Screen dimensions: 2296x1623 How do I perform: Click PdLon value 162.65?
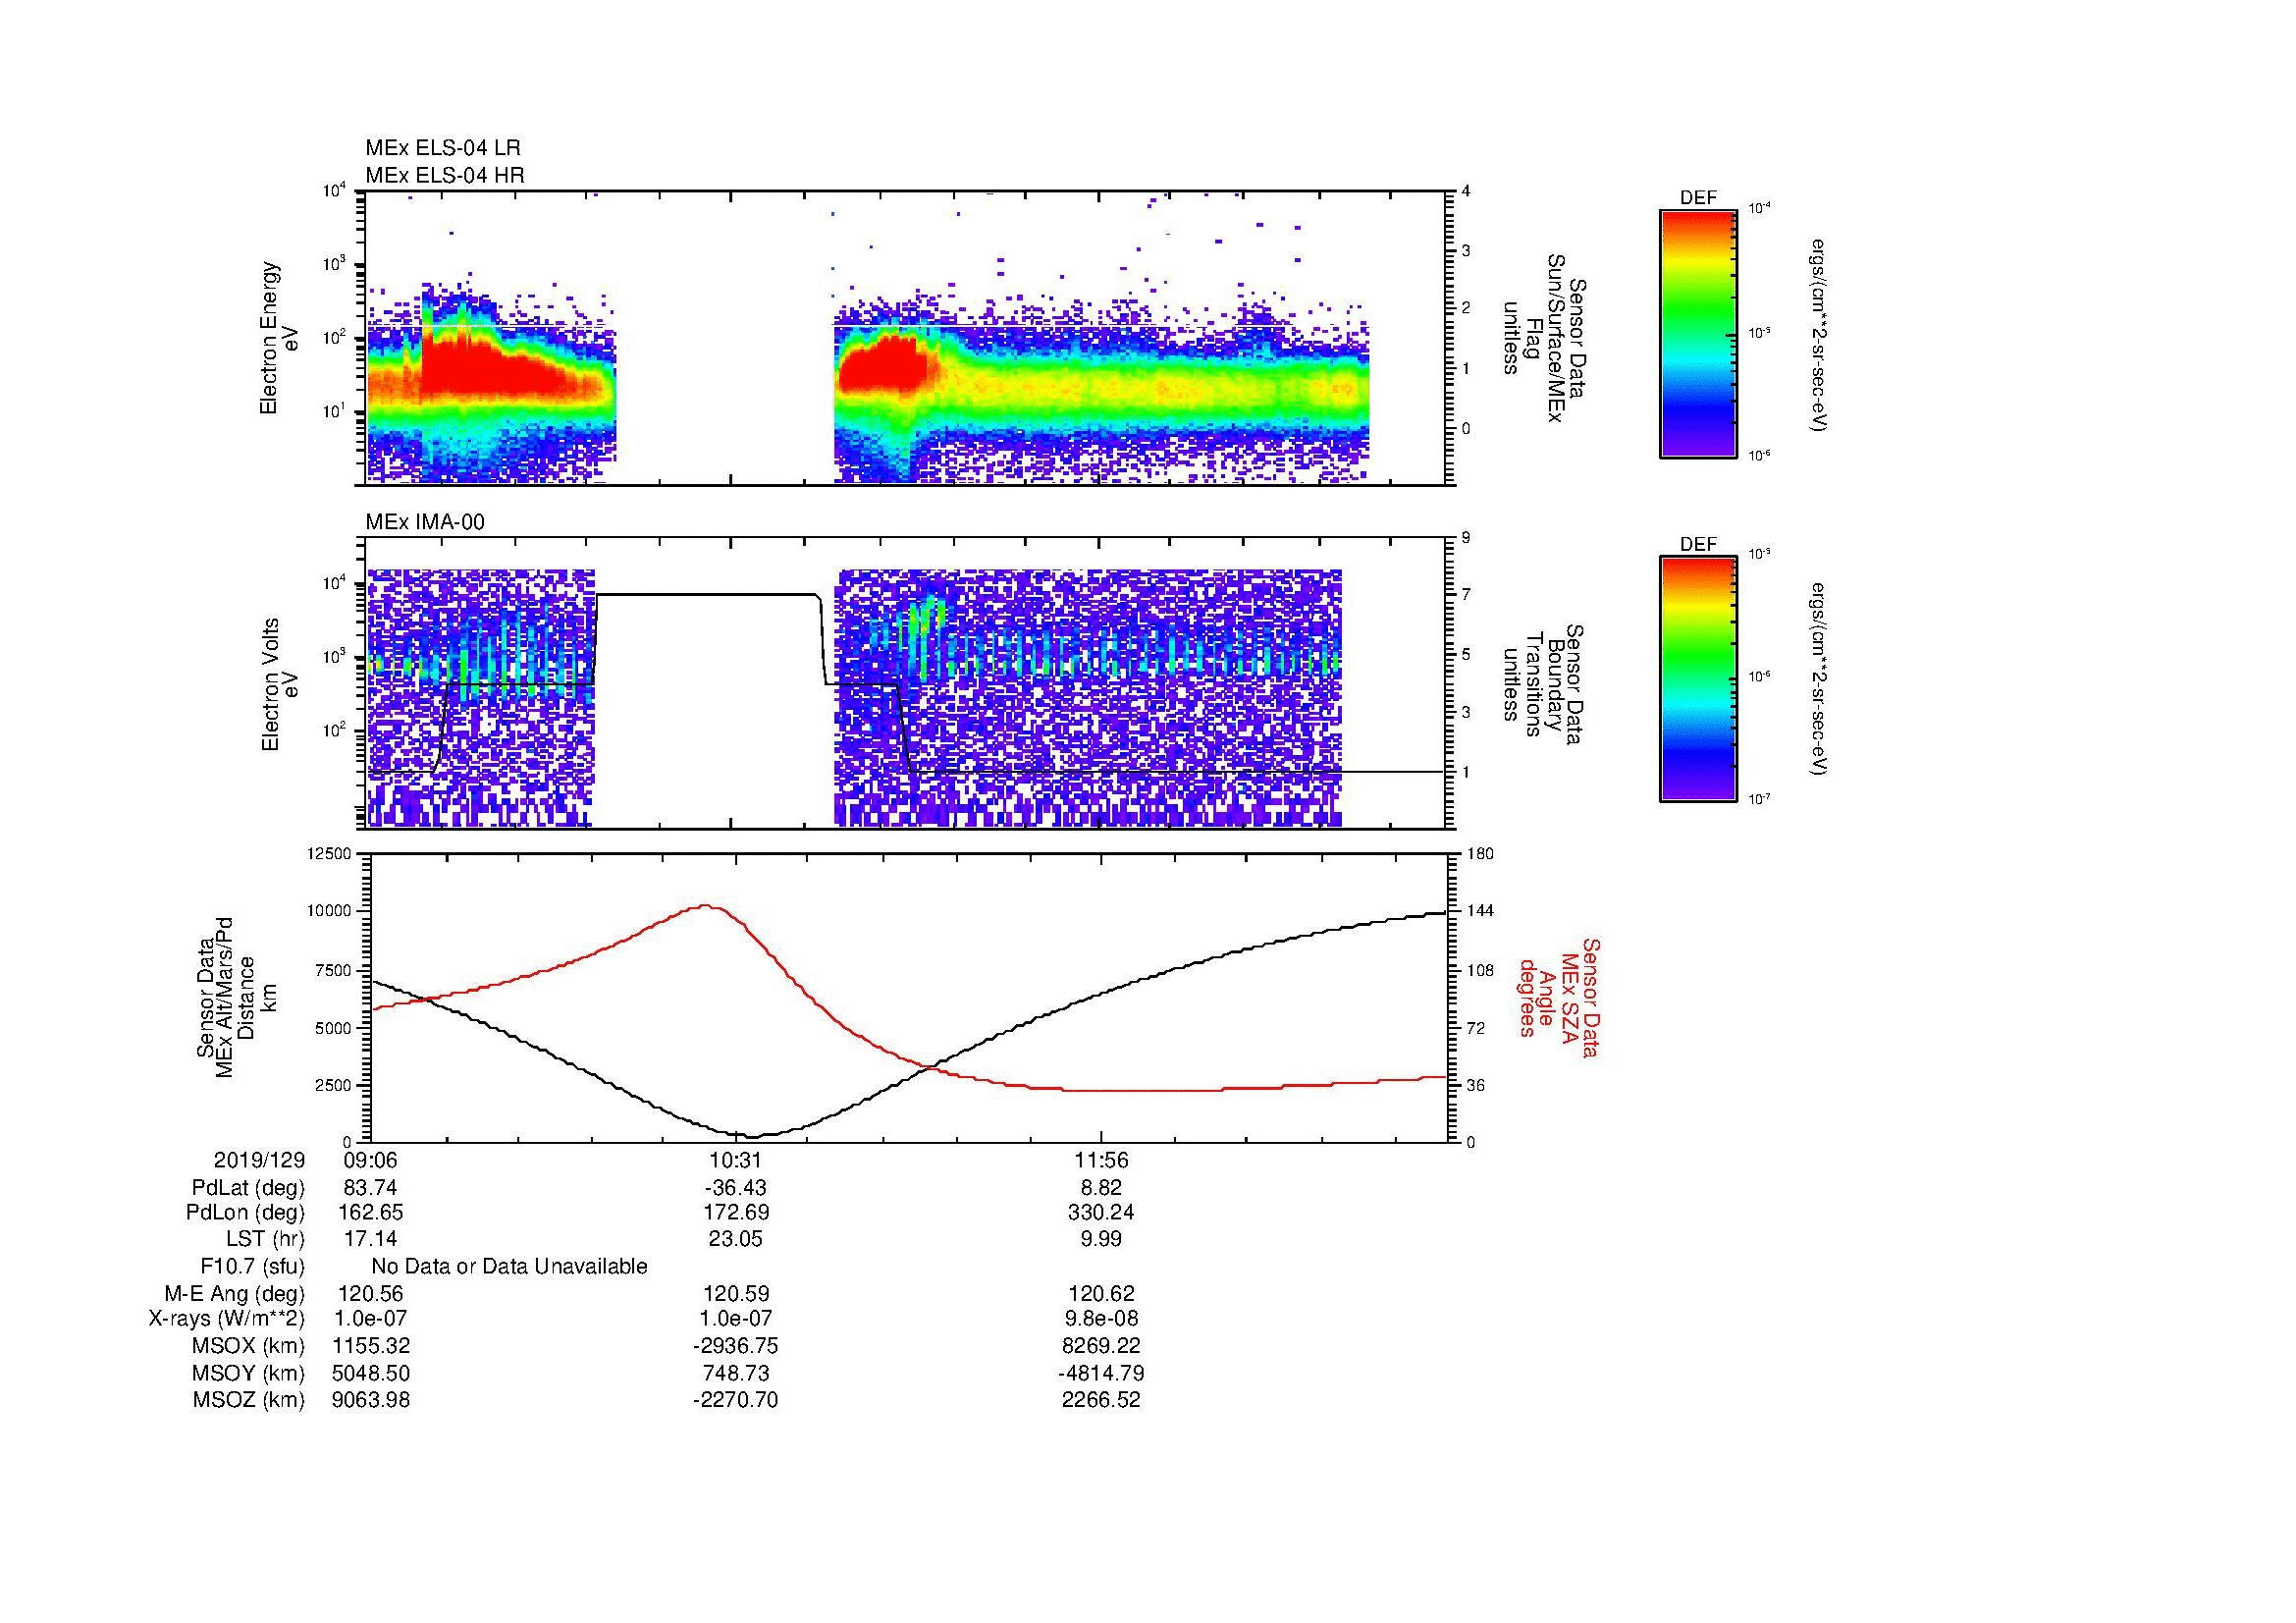(370, 1213)
